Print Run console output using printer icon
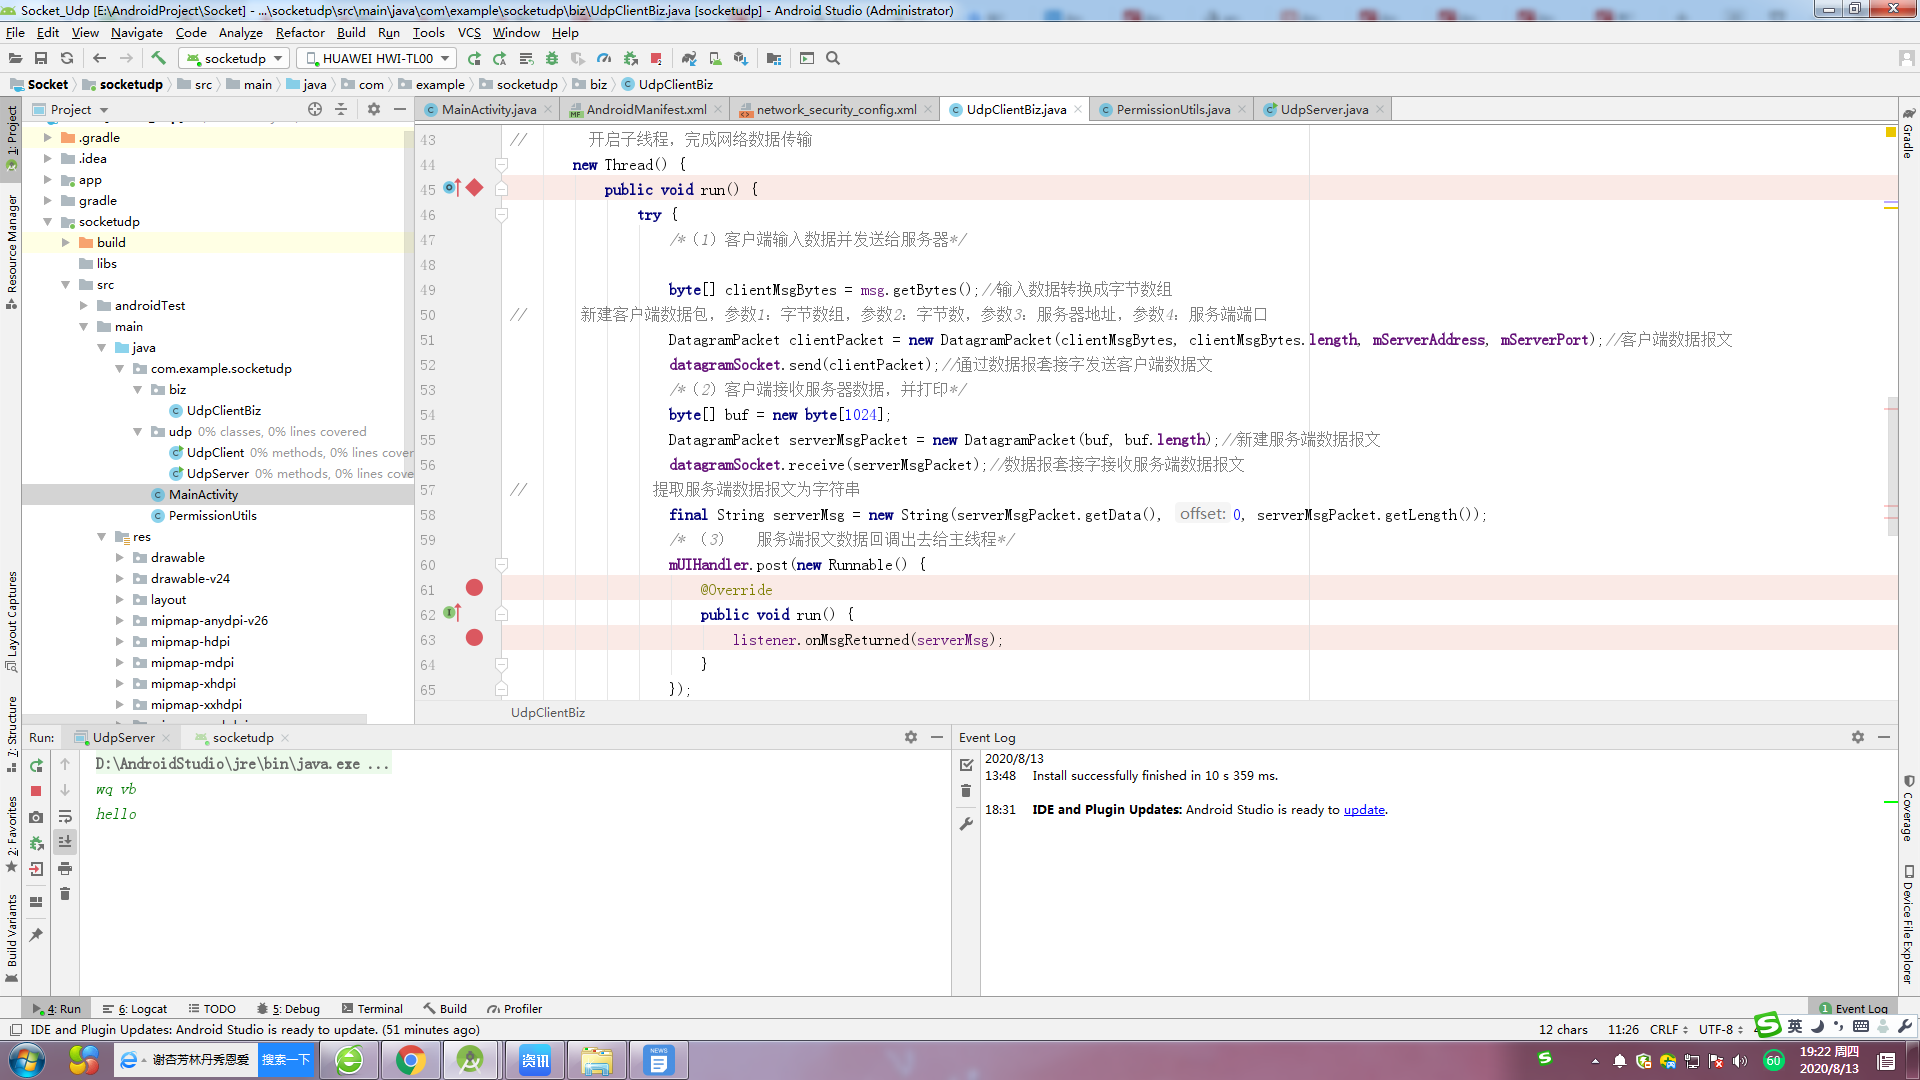 coord(65,868)
